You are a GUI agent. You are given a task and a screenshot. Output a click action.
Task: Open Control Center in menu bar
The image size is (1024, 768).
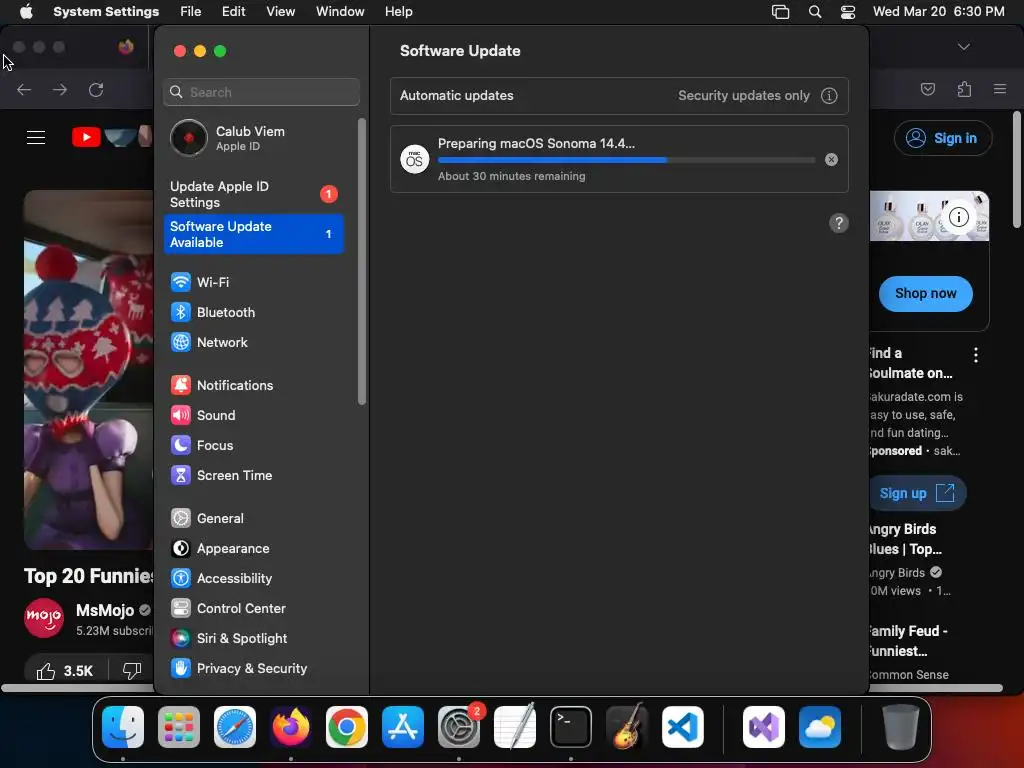pos(848,12)
